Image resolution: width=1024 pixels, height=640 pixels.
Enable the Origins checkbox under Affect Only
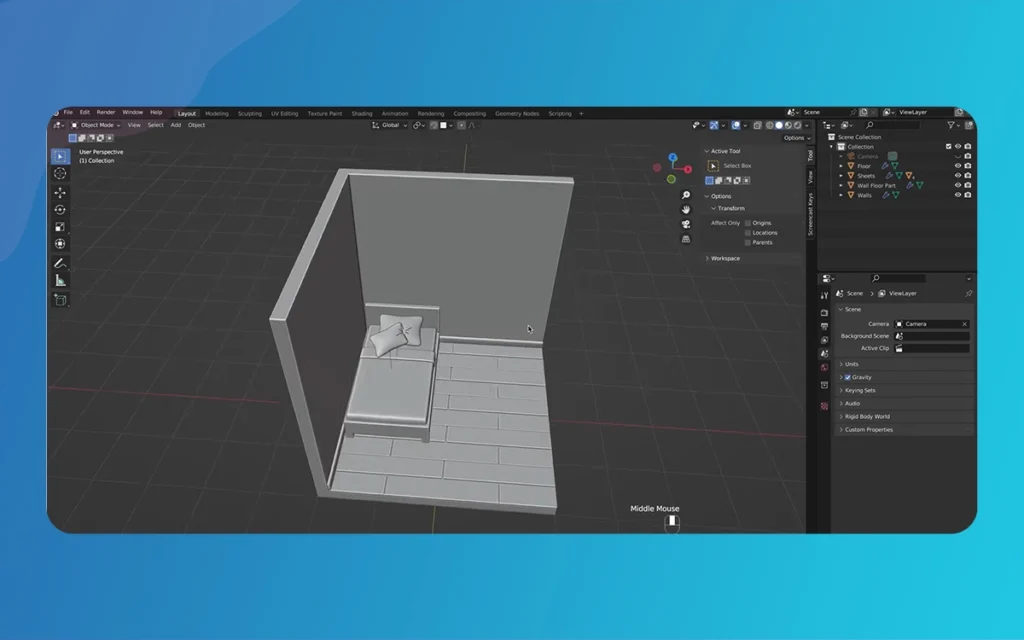point(748,223)
